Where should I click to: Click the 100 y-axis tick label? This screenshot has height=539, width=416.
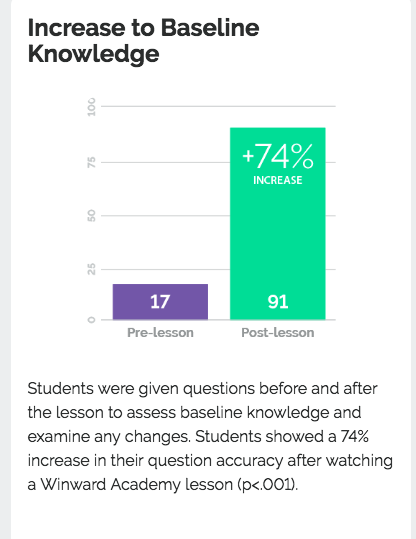91,107
